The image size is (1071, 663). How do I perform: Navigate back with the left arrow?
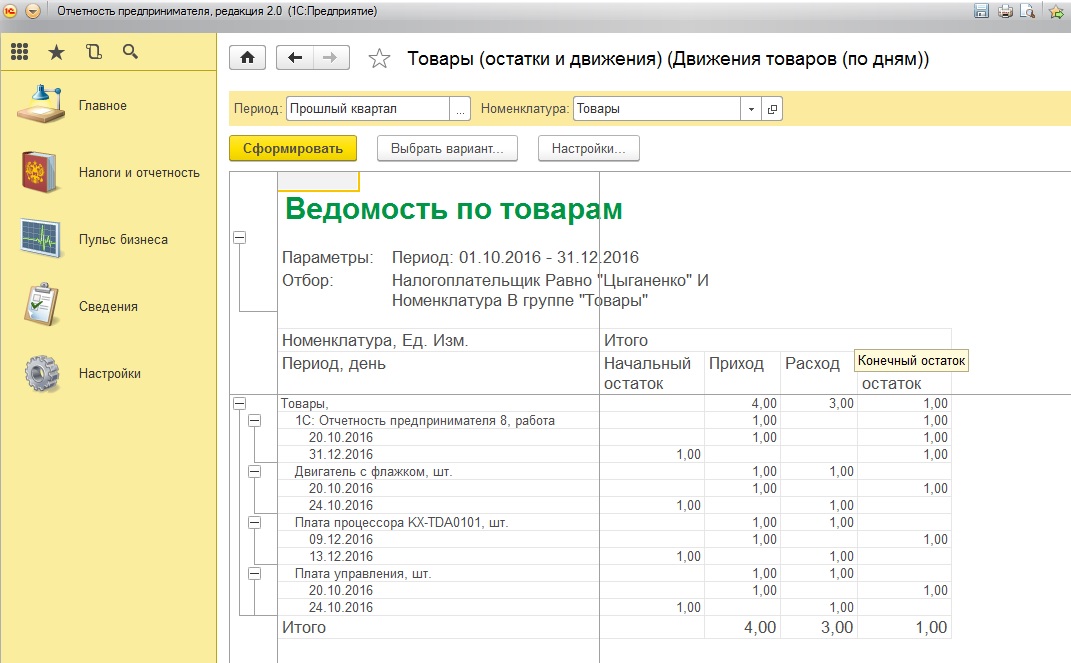294,58
